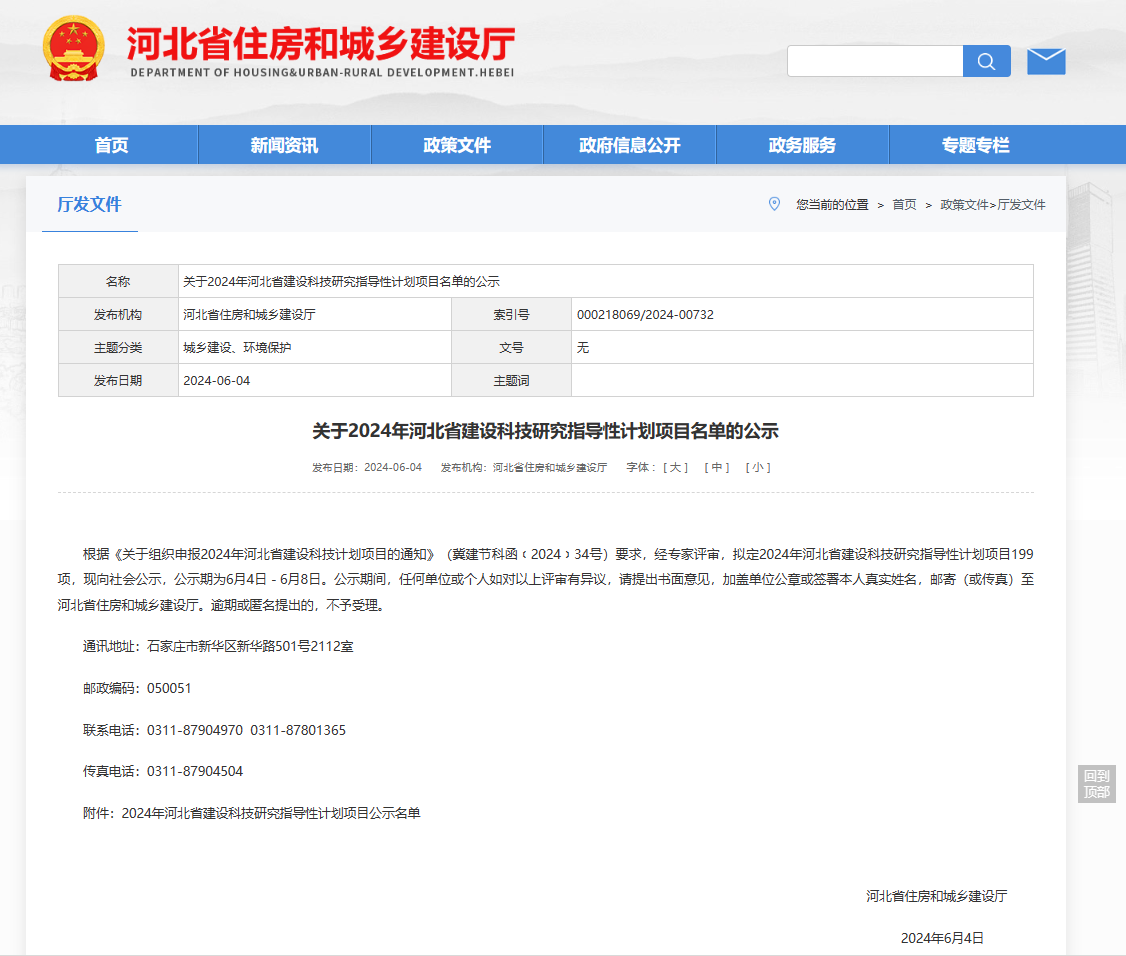Type in the search input field
This screenshot has height=956, width=1126.
click(x=875, y=62)
